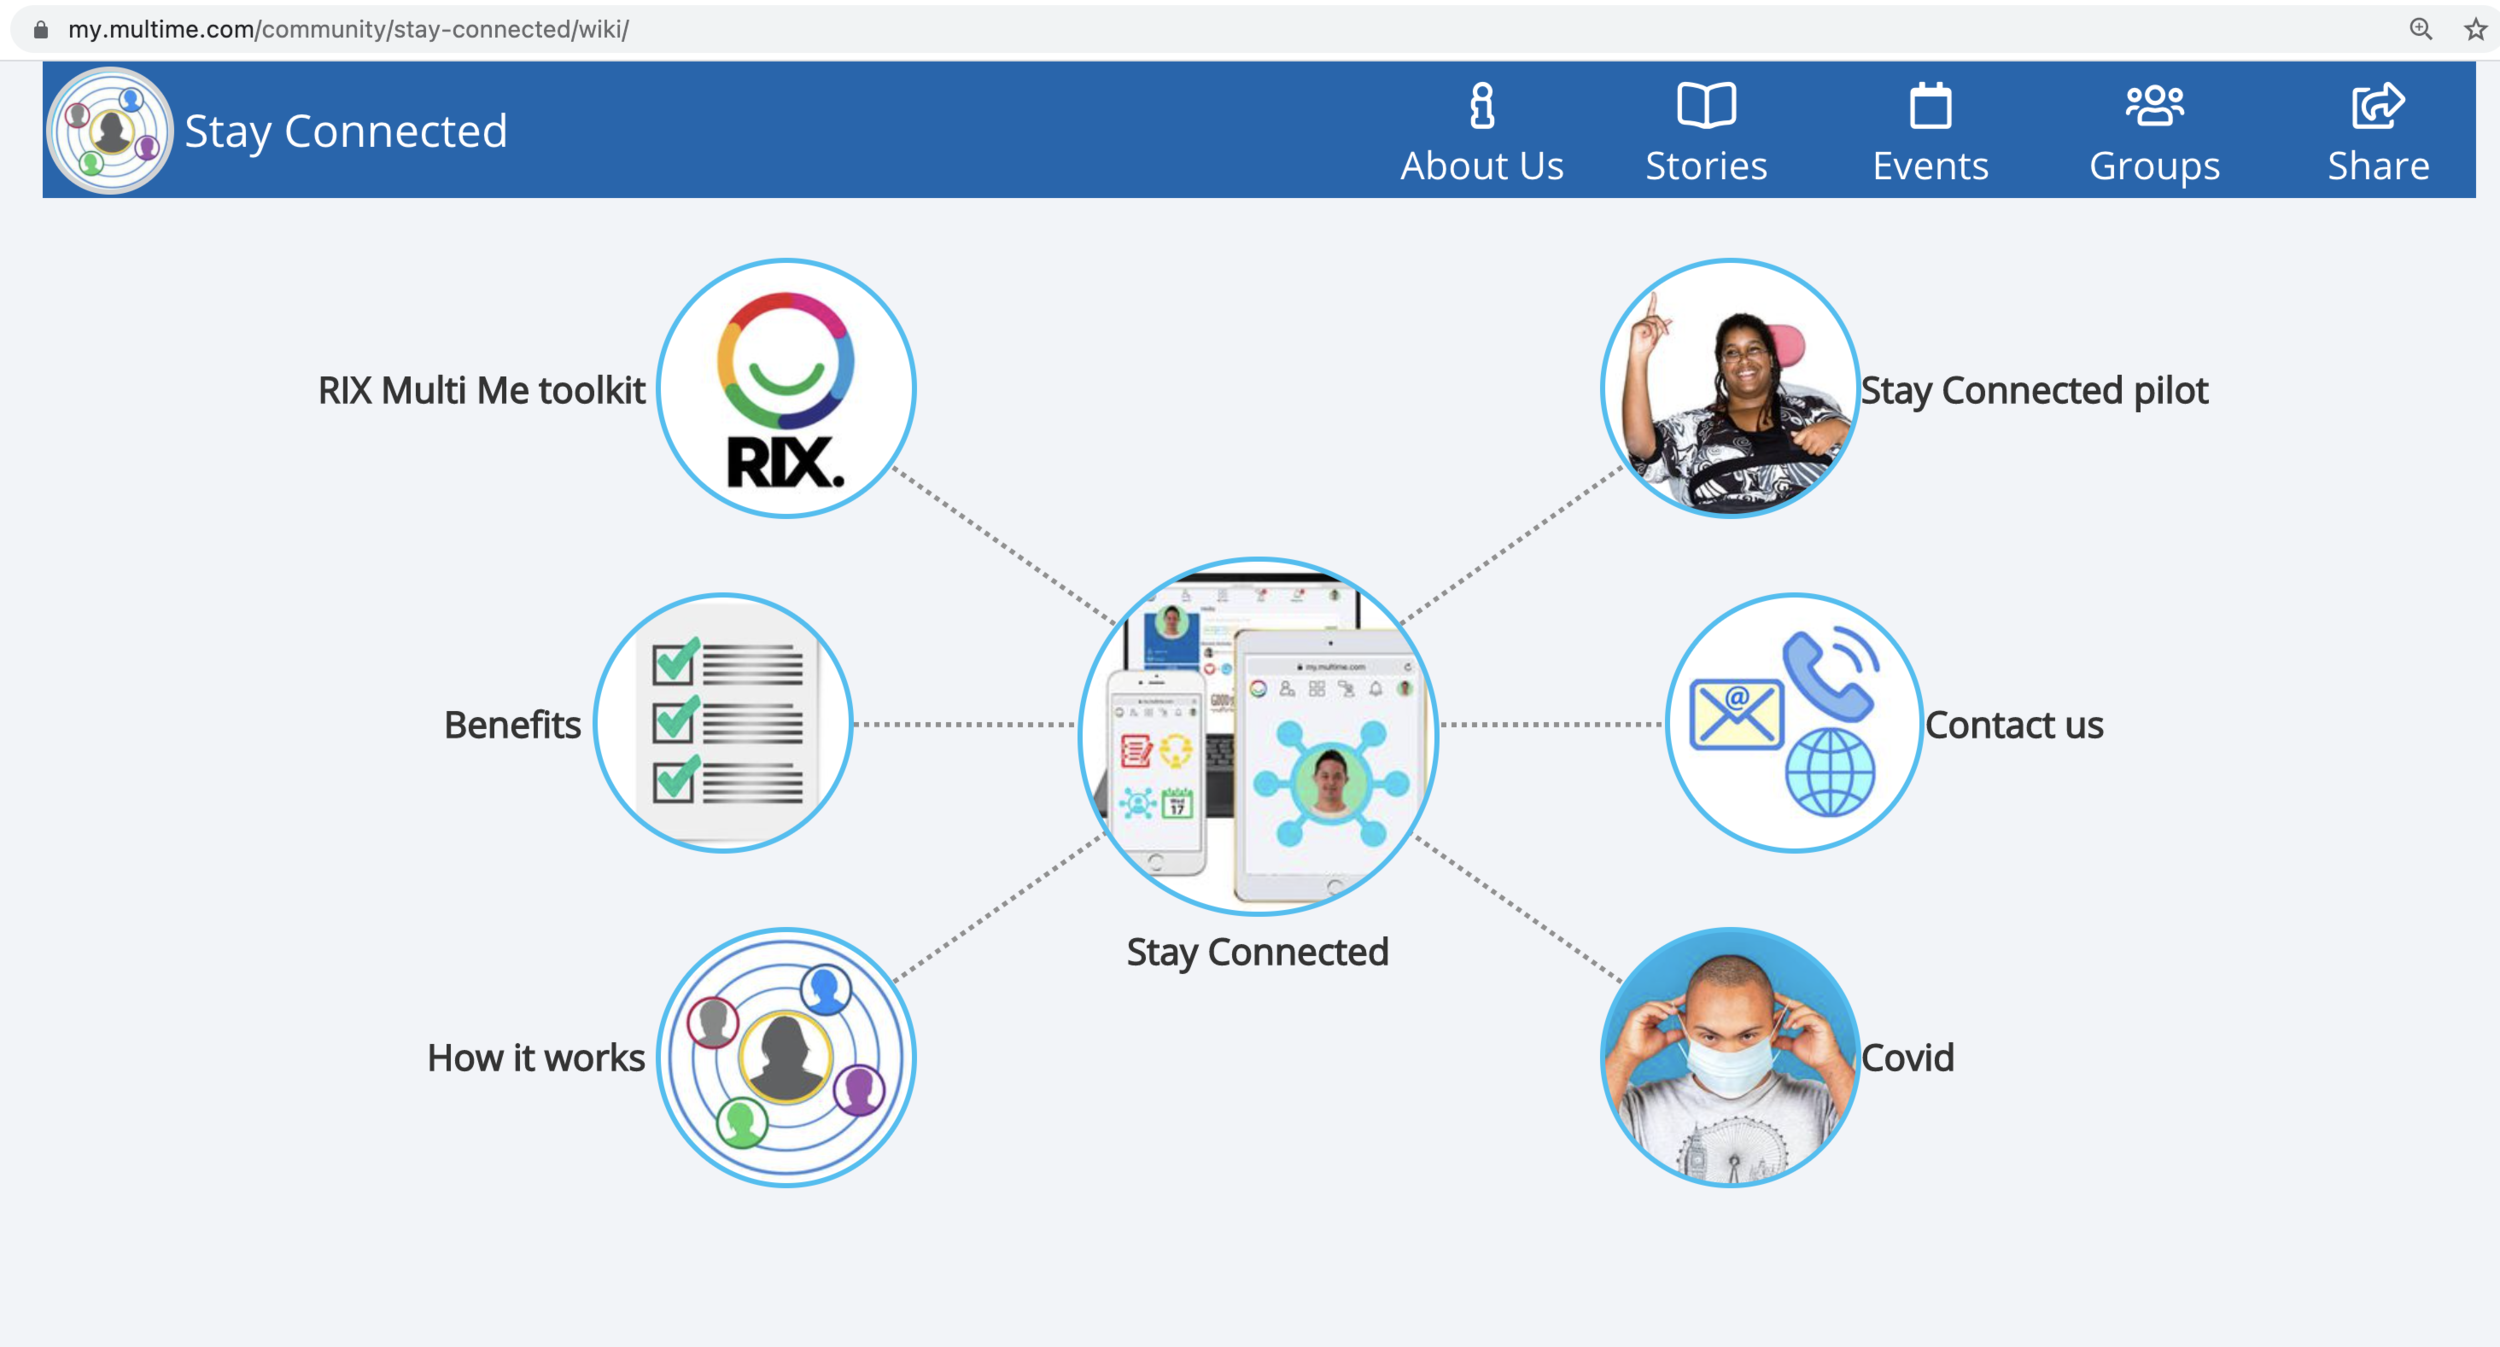Click the central Stay Connected devices node

coord(1258,737)
